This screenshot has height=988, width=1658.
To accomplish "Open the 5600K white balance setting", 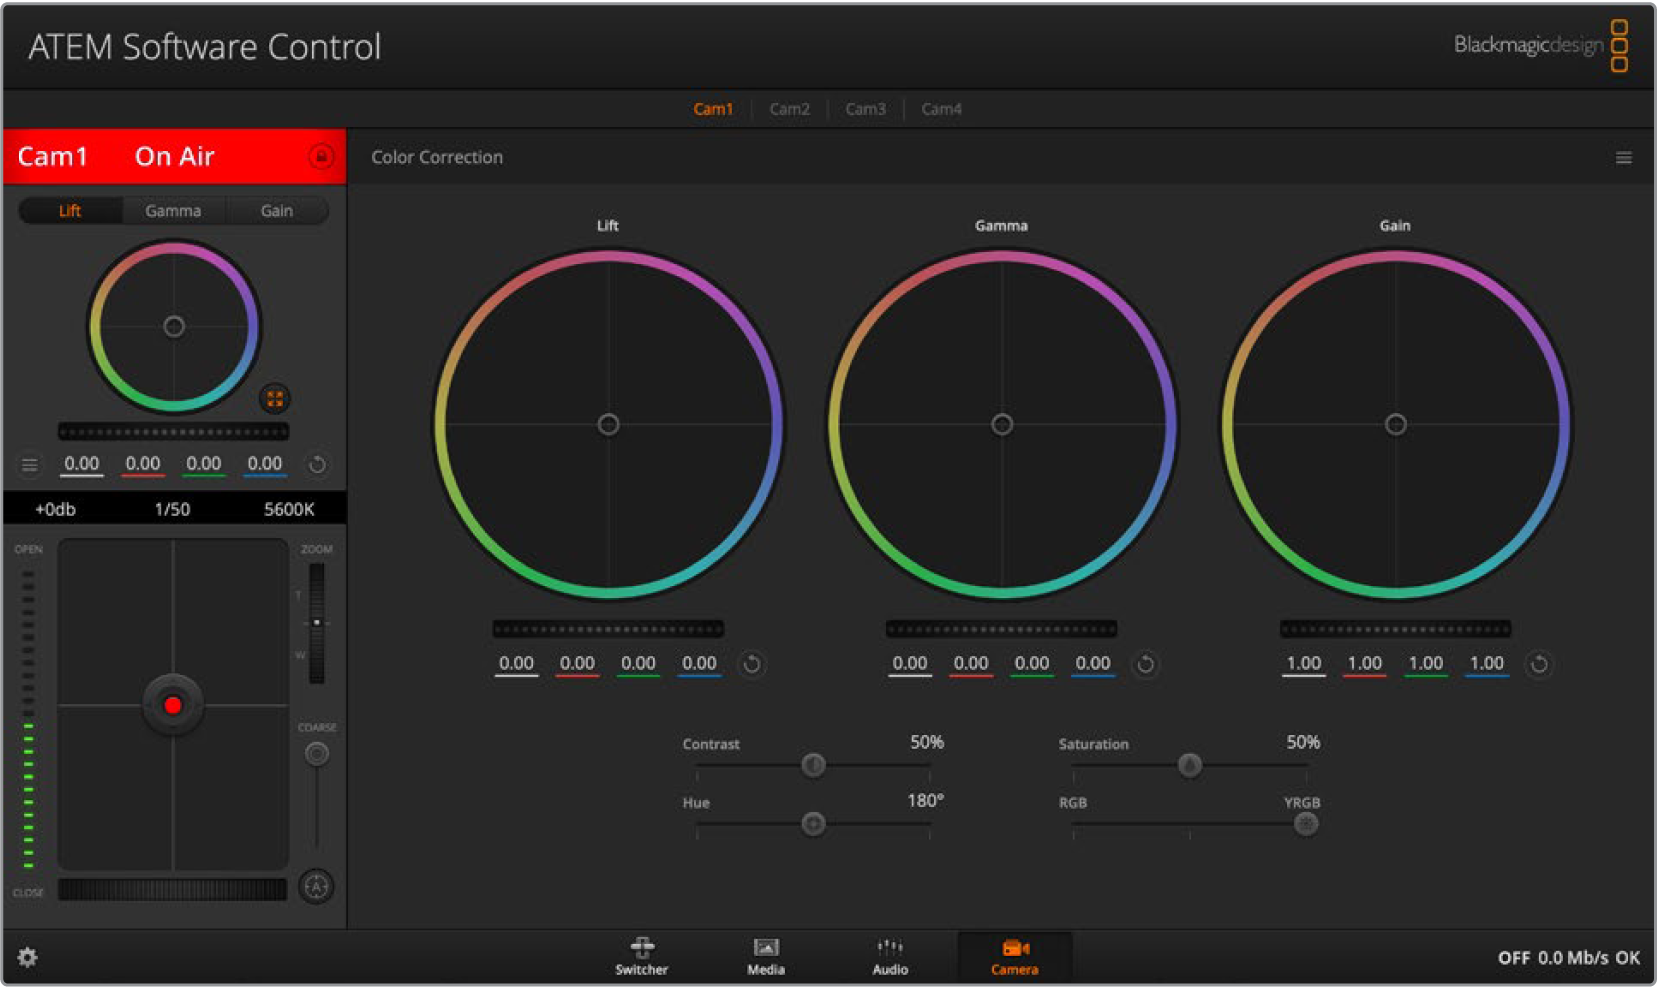I will pyautogui.click(x=289, y=509).
